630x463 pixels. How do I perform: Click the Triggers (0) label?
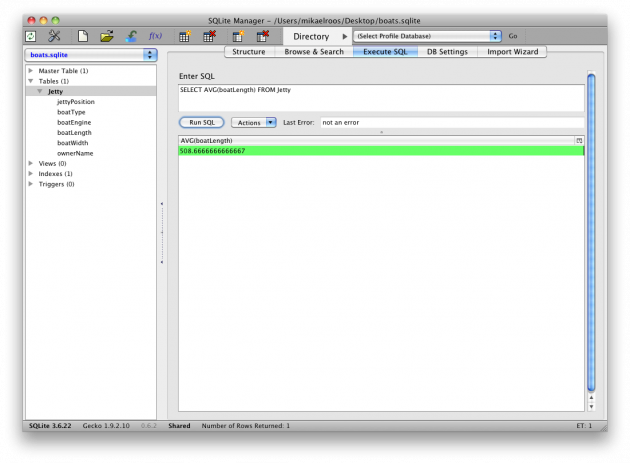[x=56, y=184]
